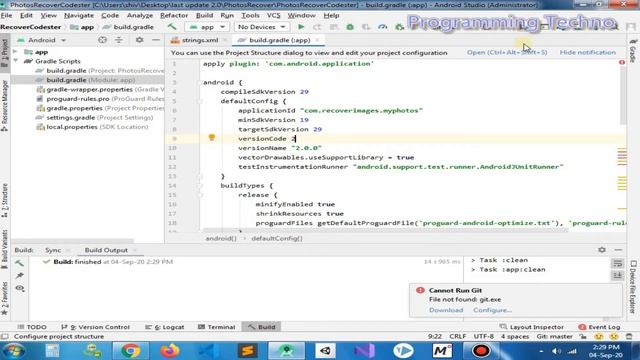
Task: Open the Unity taskbar icon
Action: (x=325, y=351)
